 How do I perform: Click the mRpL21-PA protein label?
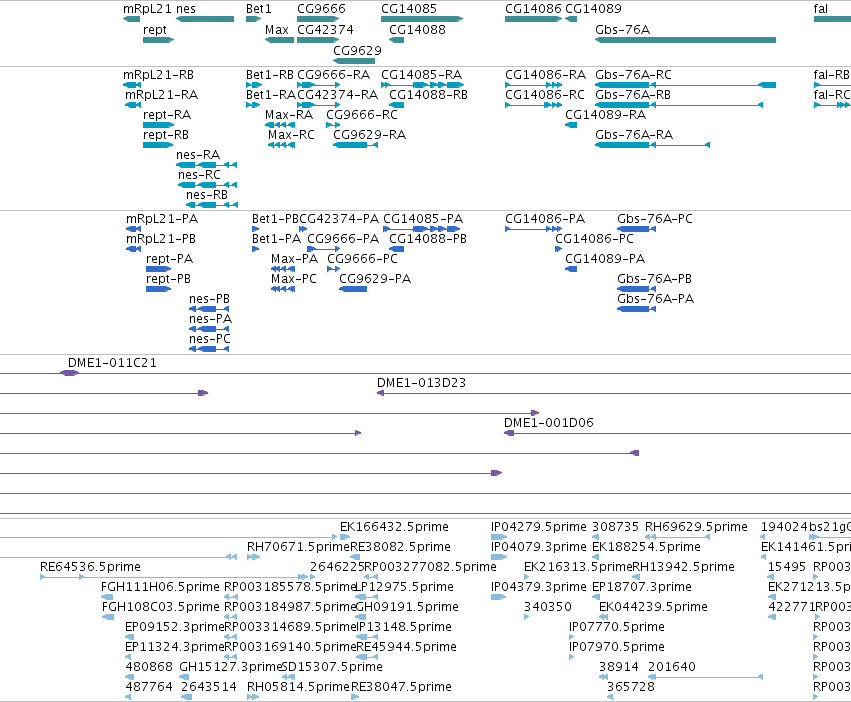[x=162, y=219]
